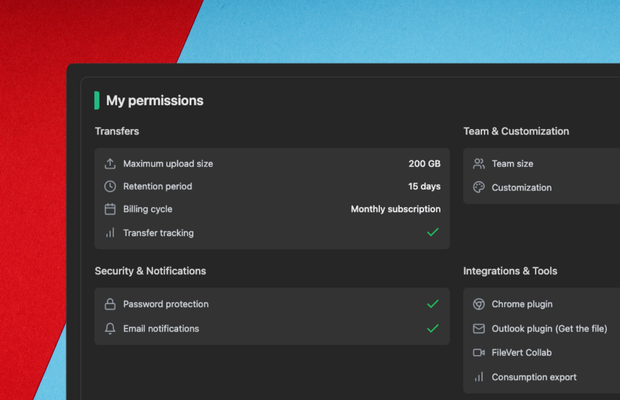The width and height of the screenshot is (620, 400).
Task: Click the palette icon next to Customization
Action: pos(479,188)
